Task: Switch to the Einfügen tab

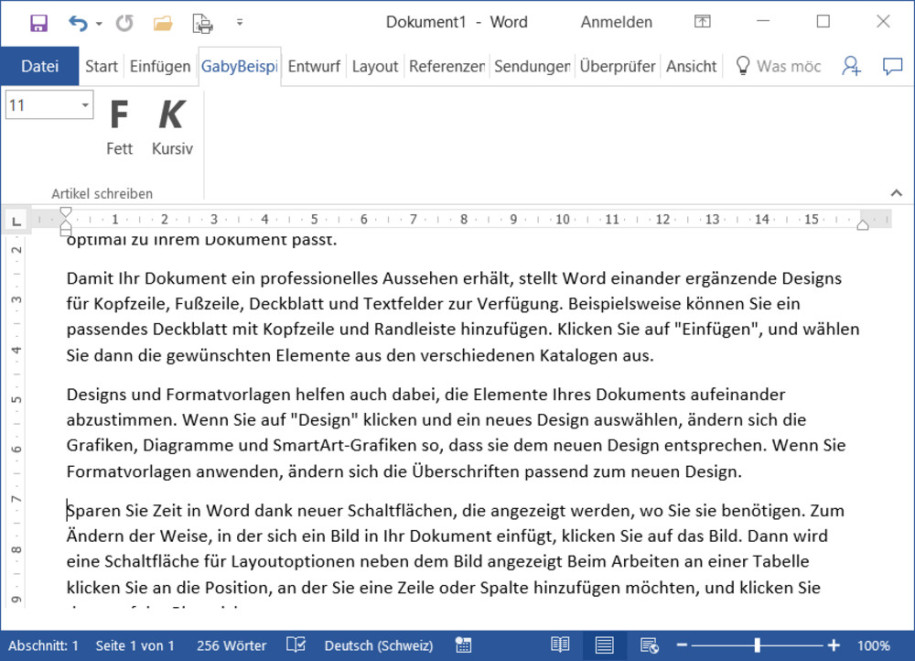Action: pyautogui.click(x=160, y=66)
